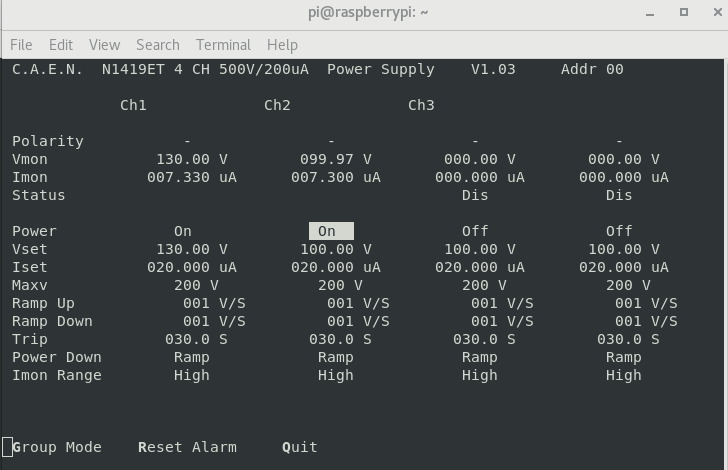
Task: Click Ch1 Ramp Up 001 V/S
Action: [x=214, y=303]
